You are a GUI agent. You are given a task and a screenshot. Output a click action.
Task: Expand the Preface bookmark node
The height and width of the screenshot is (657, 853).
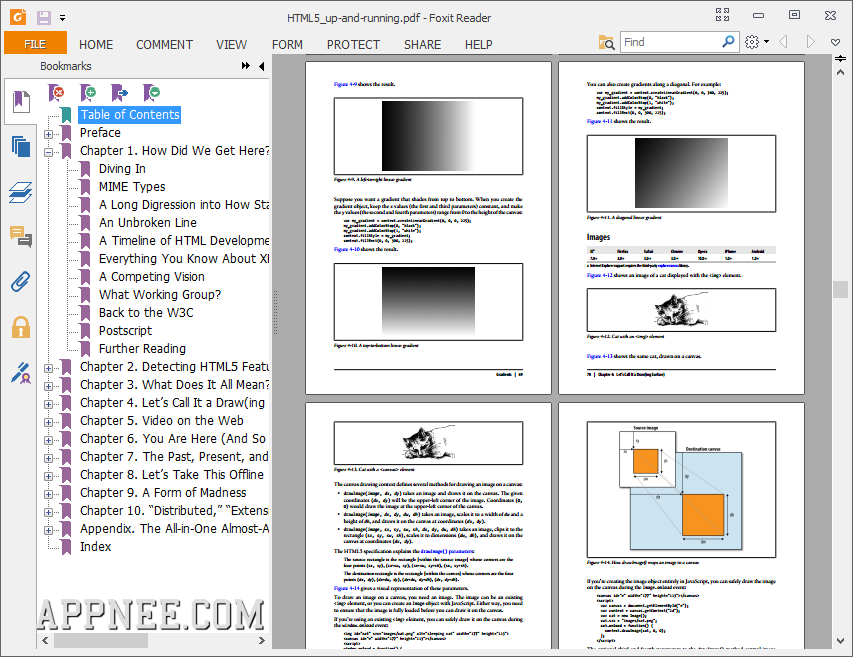point(48,134)
